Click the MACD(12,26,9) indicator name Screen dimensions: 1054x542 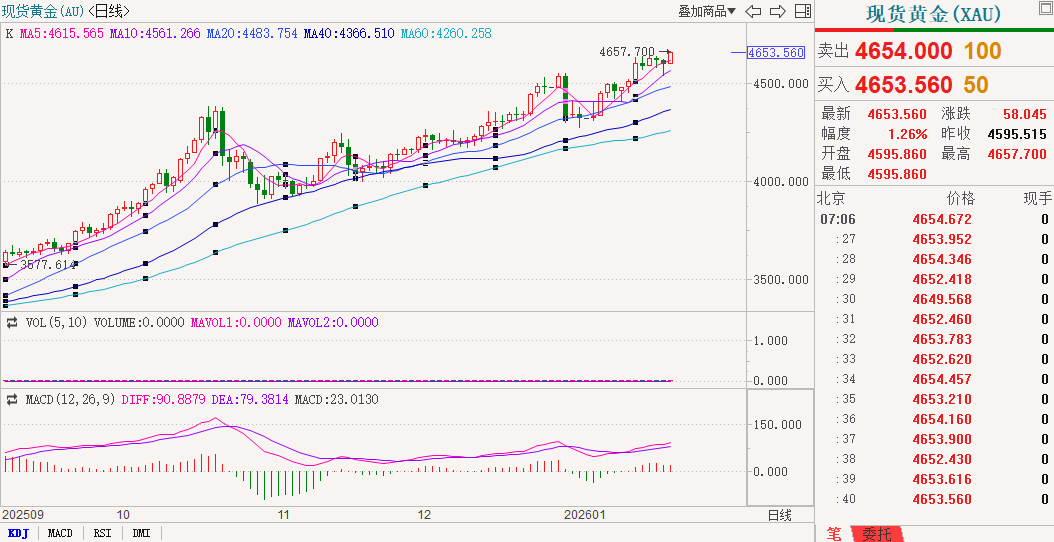71,399
